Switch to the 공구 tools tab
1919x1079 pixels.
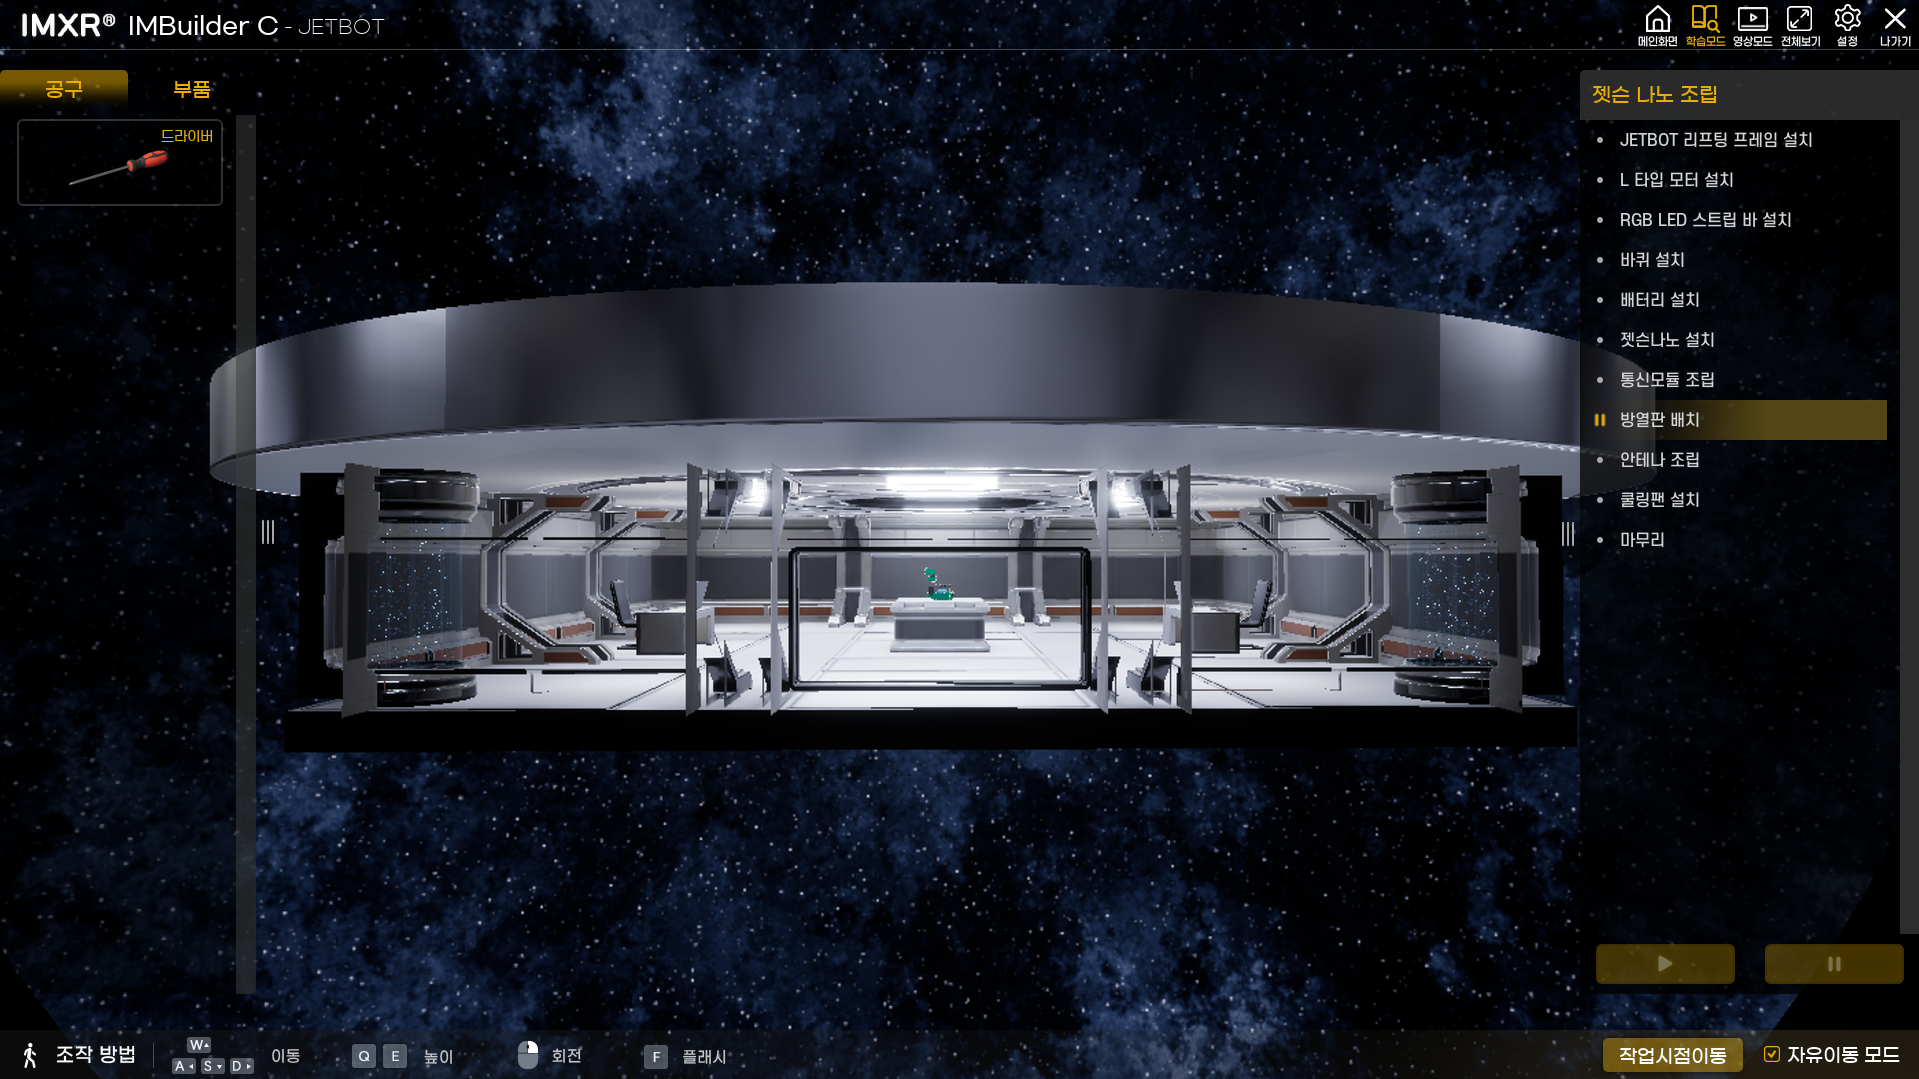[x=64, y=89]
